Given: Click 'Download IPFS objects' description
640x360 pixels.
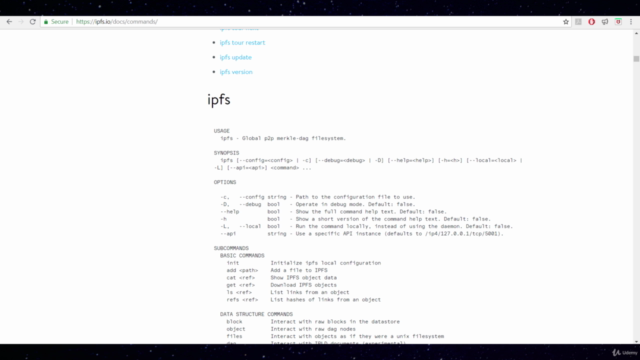Looking at the screenshot, I should 304,285.
